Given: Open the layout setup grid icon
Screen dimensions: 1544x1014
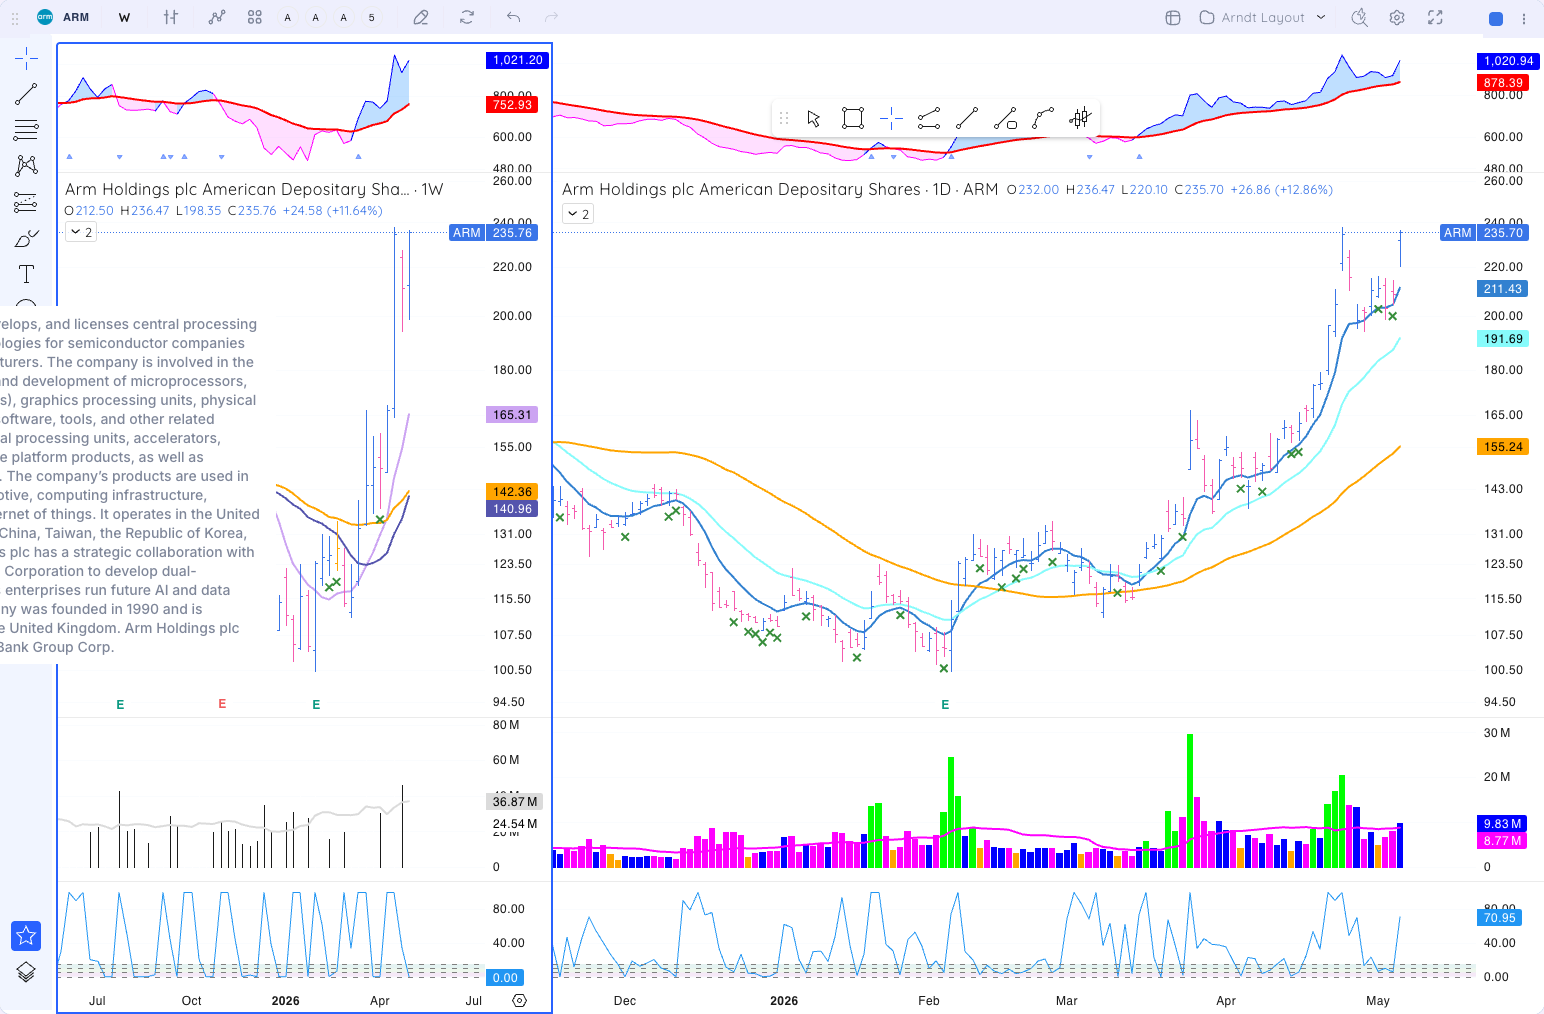Looking at the screenshot, I should [x=1173, y=17].
